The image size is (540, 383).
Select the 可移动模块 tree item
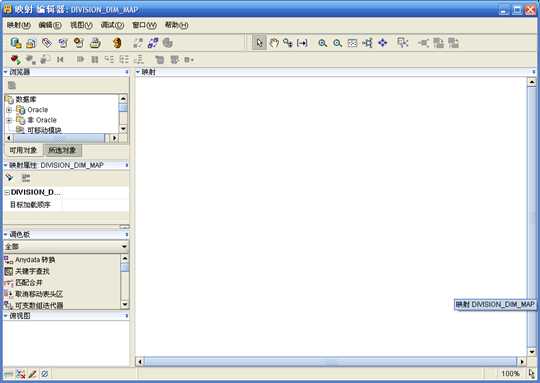44,130
